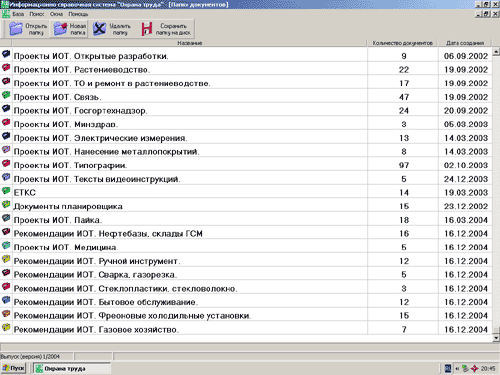Click folder icon beside 'Нефтебазы, склады ГСМ'

click(6, 232)
